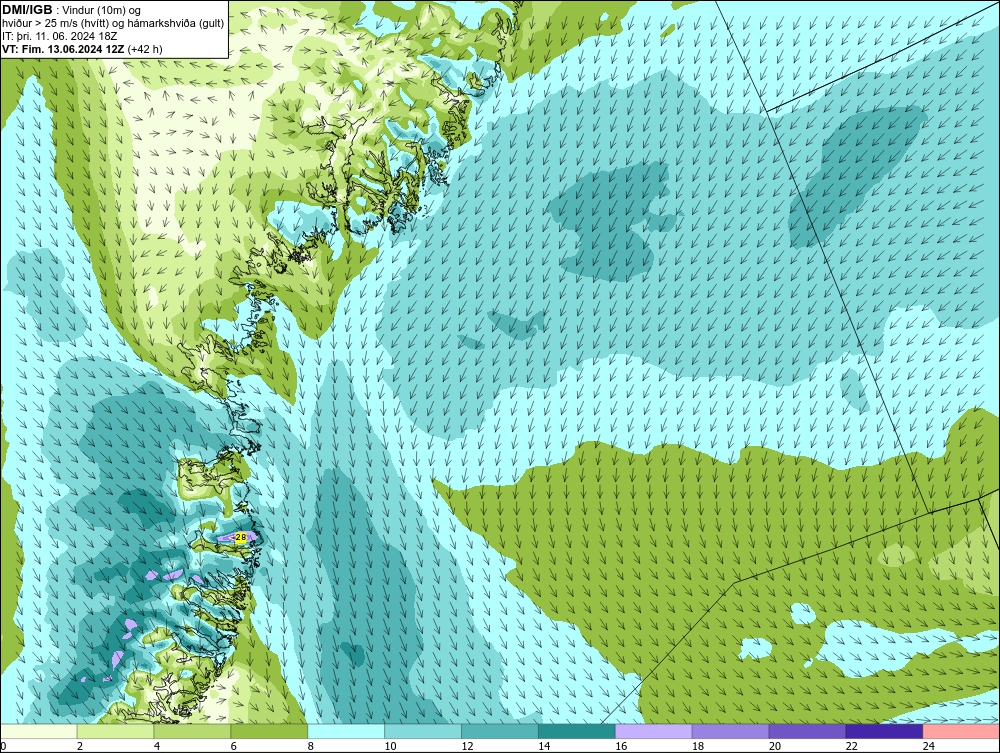Select the light green 2–4 m/s scale swatch
1000x753 pixels.
pos(115,731)
